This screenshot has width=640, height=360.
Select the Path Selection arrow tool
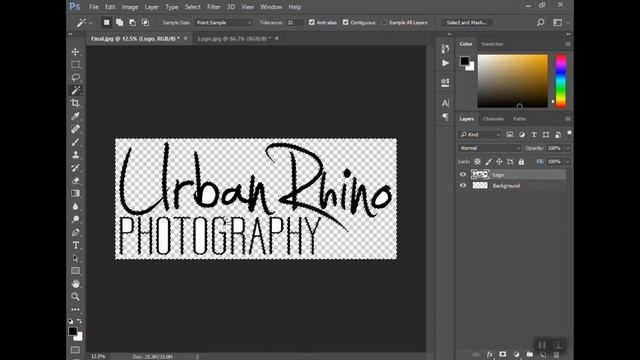point(76,258)
